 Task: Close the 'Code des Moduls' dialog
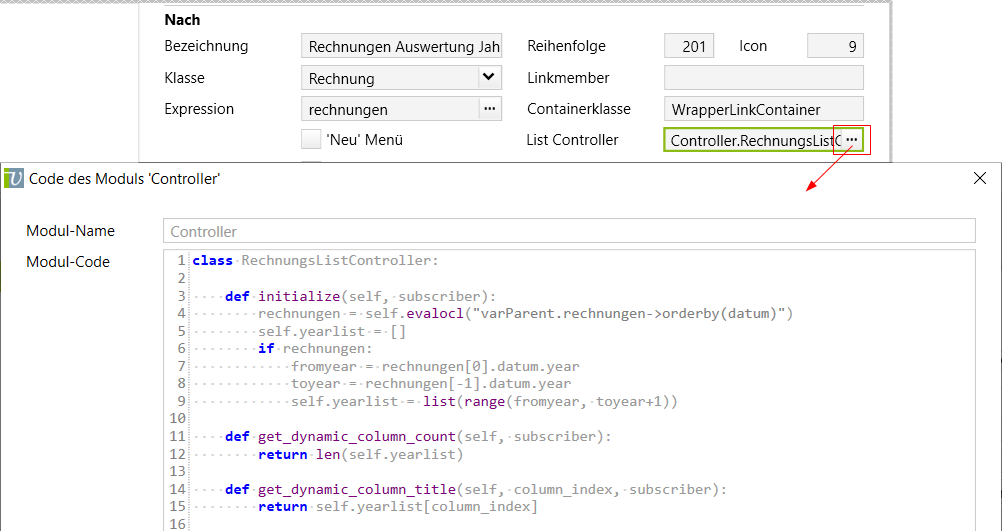click(x=979, y=178)
